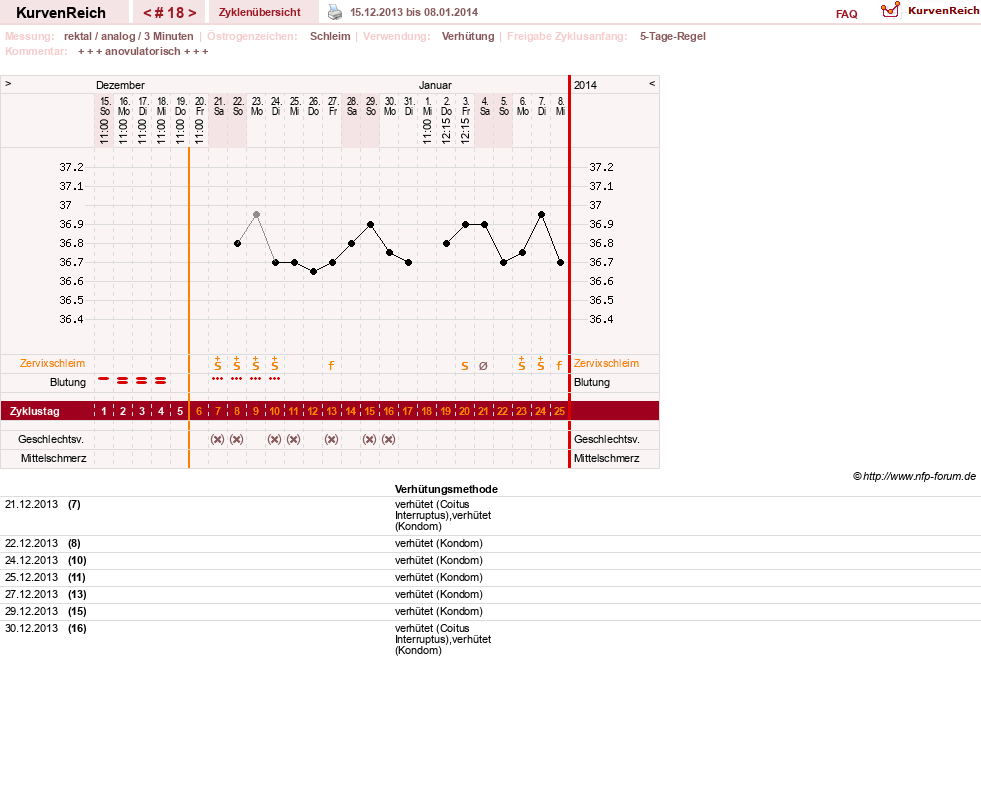Click temperature point on 7 January
Screen dimensions: 981x808
[x=542, y=215]
